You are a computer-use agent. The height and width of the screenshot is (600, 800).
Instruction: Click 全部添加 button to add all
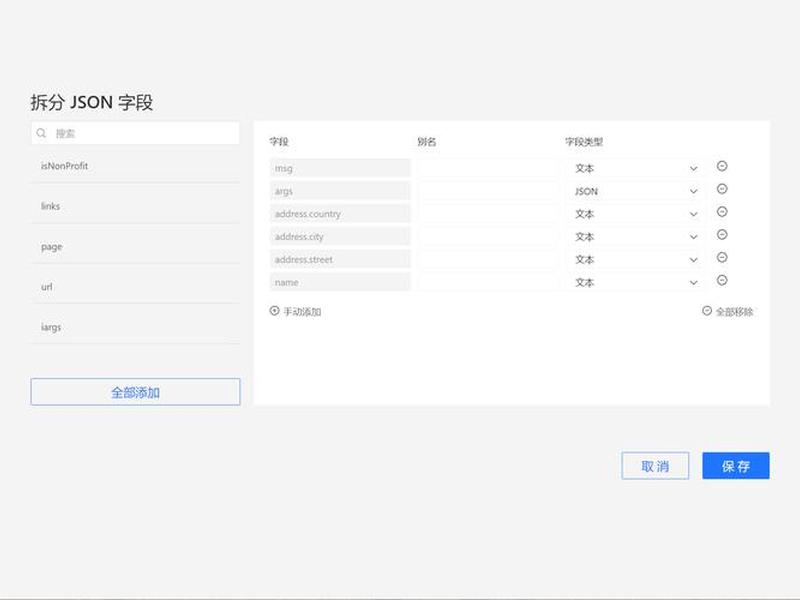coord(135,392)
